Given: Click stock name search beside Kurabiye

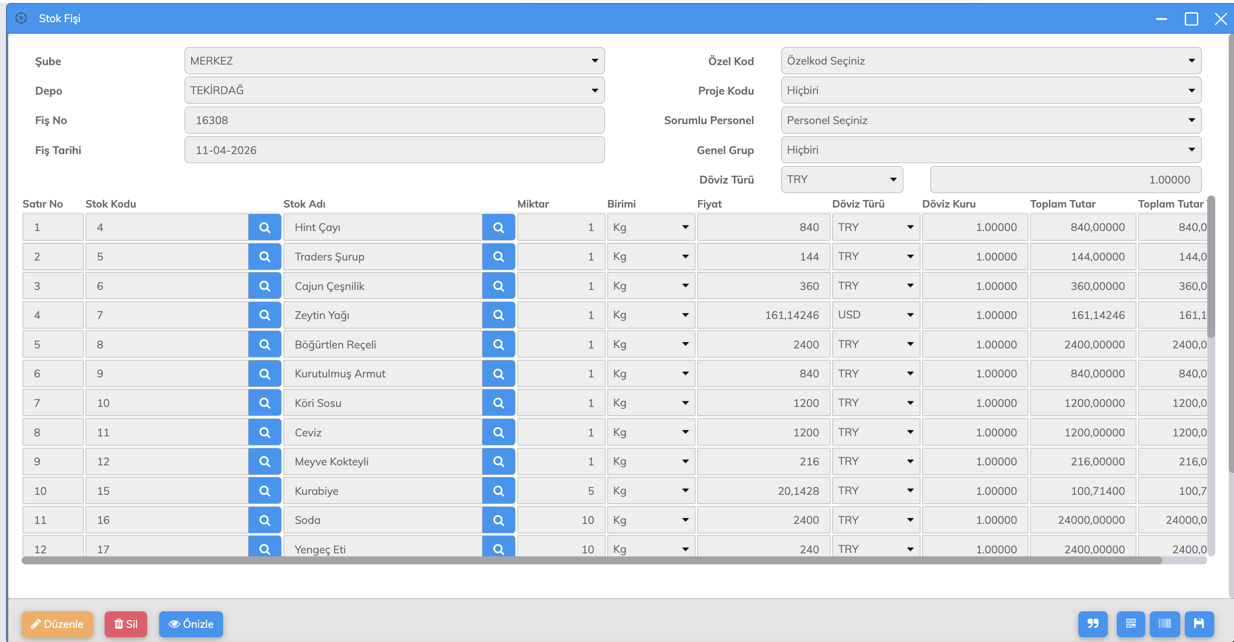Looking at the screenshot, I should click(x=498, y=491).
